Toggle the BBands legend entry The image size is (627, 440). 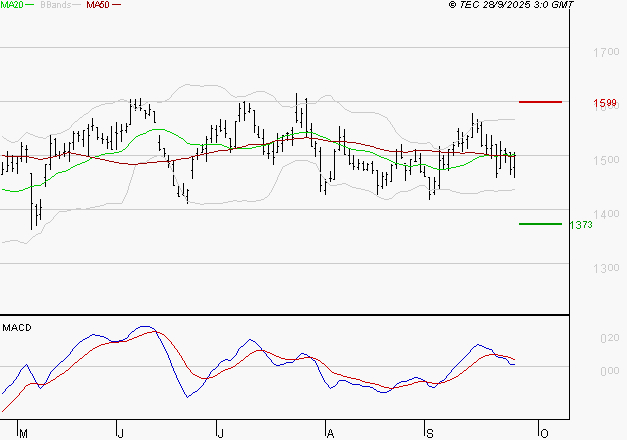click(53, 6)
